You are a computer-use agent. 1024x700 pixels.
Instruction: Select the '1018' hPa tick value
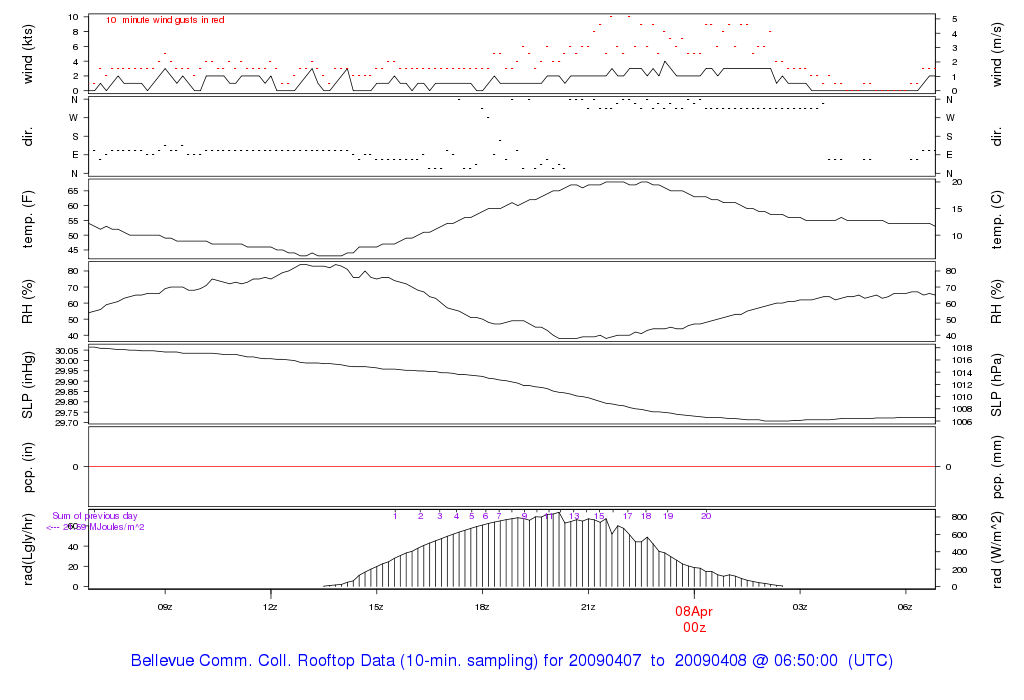[962, 348]
